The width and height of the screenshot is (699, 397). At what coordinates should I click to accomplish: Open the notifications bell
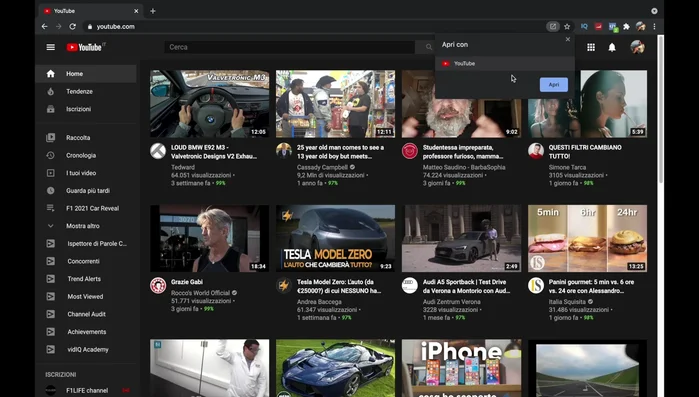(612, 47)
